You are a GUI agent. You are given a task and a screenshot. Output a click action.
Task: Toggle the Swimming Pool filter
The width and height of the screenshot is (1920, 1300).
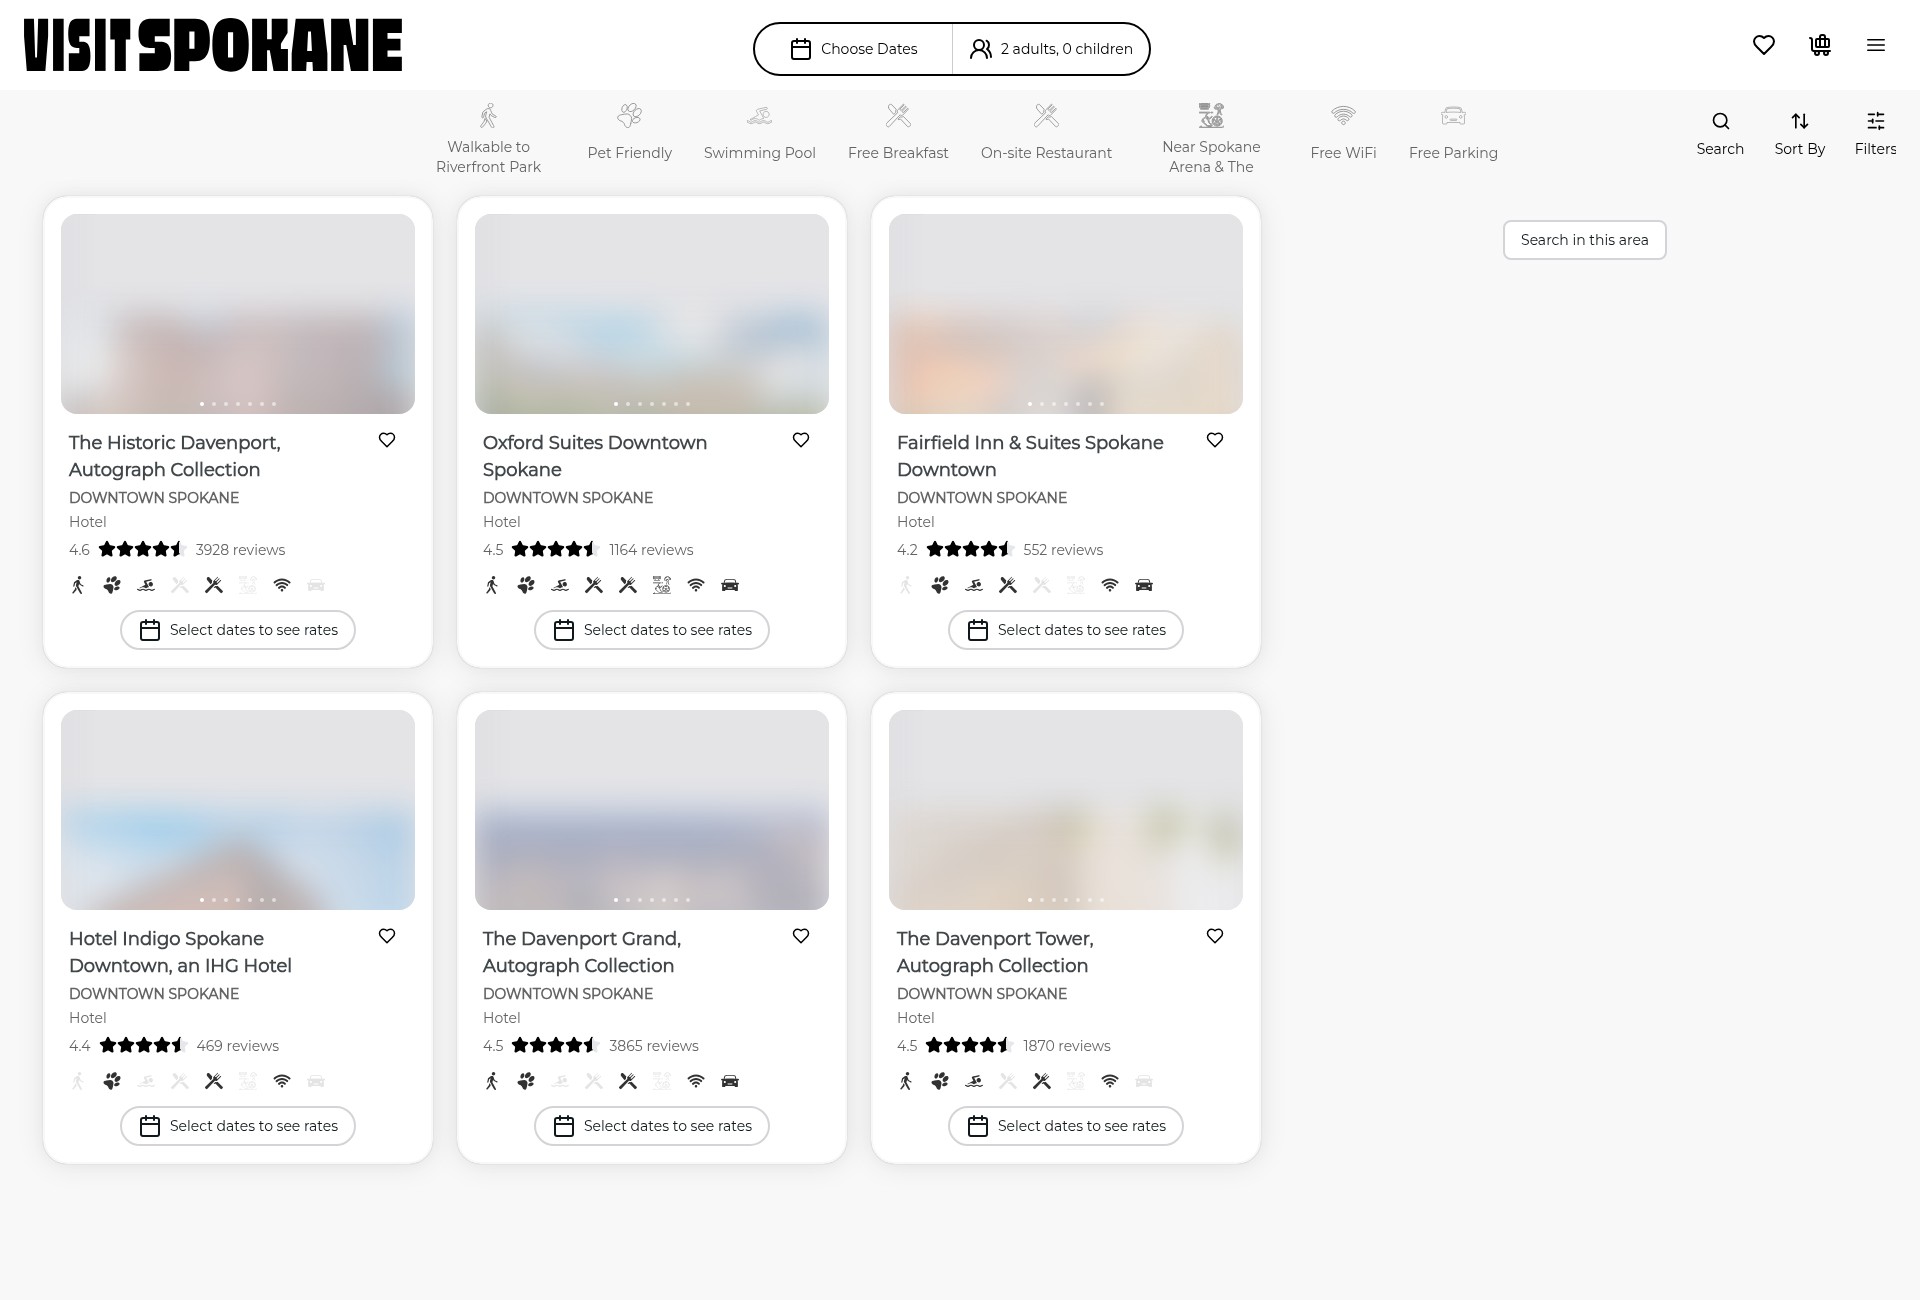(759, 132)
